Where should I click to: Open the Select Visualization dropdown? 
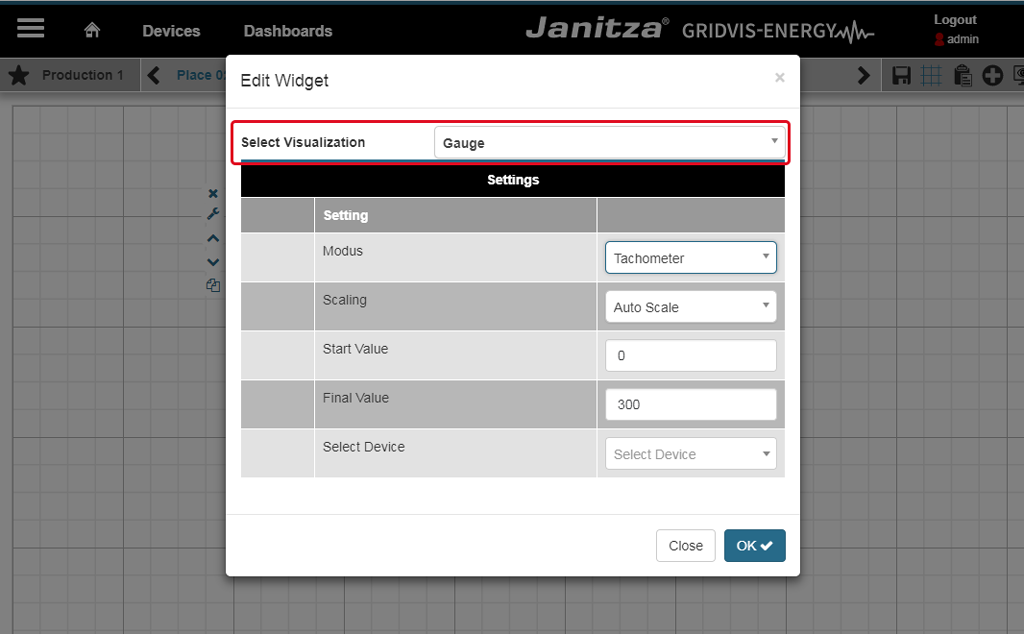[x=610, y=142]
